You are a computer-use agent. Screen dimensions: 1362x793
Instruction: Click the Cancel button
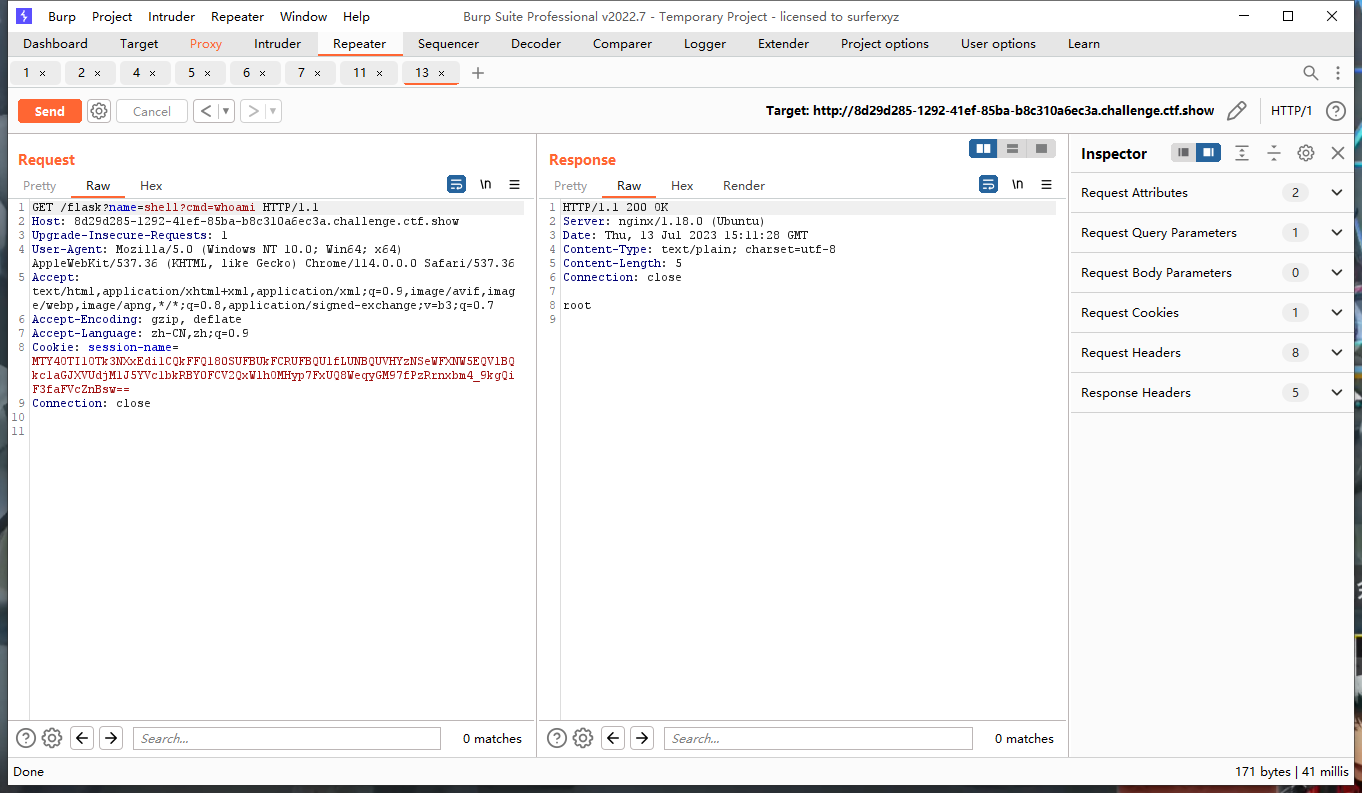pyautogui.click(x=152, y=111)
